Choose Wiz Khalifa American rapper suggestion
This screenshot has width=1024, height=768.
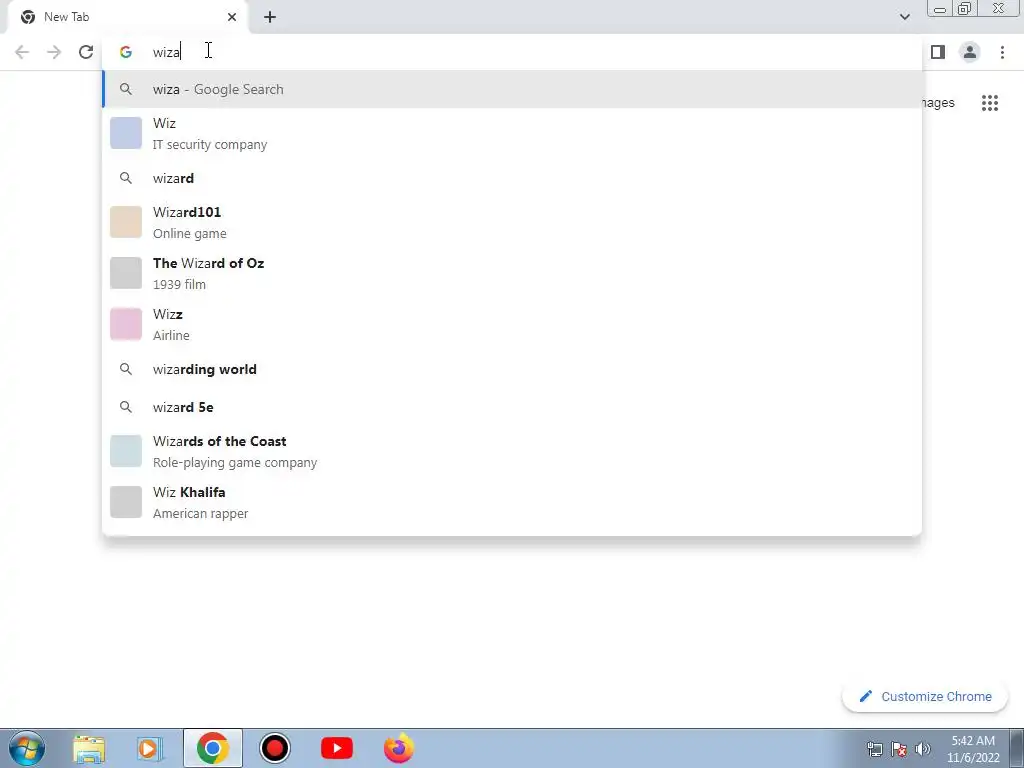coord(512,502)
